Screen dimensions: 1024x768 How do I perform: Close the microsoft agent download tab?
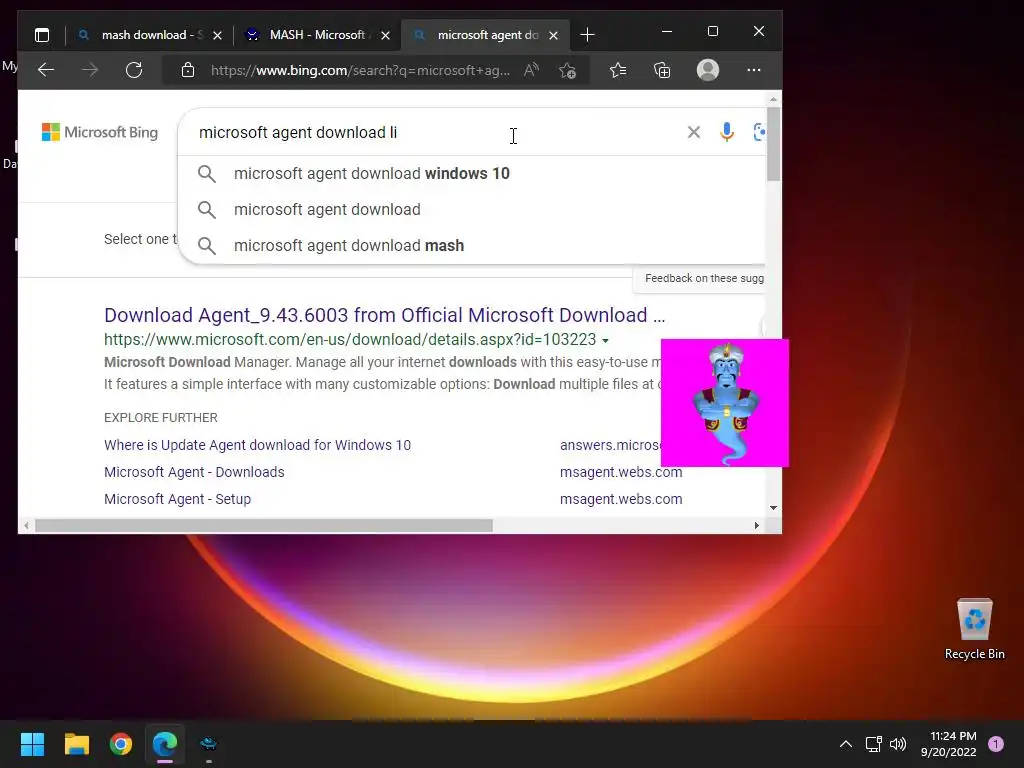tap(554, 35)
